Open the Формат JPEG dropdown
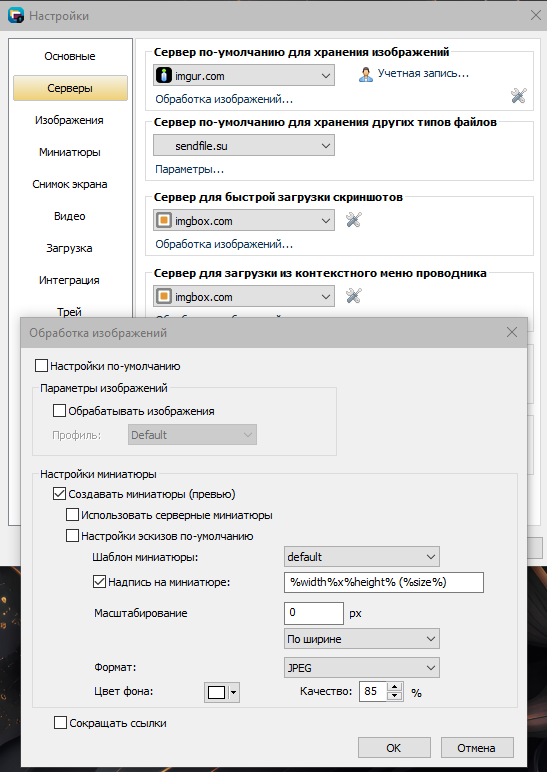Viewport: 547px width, 772px height. tap(361, 668)
